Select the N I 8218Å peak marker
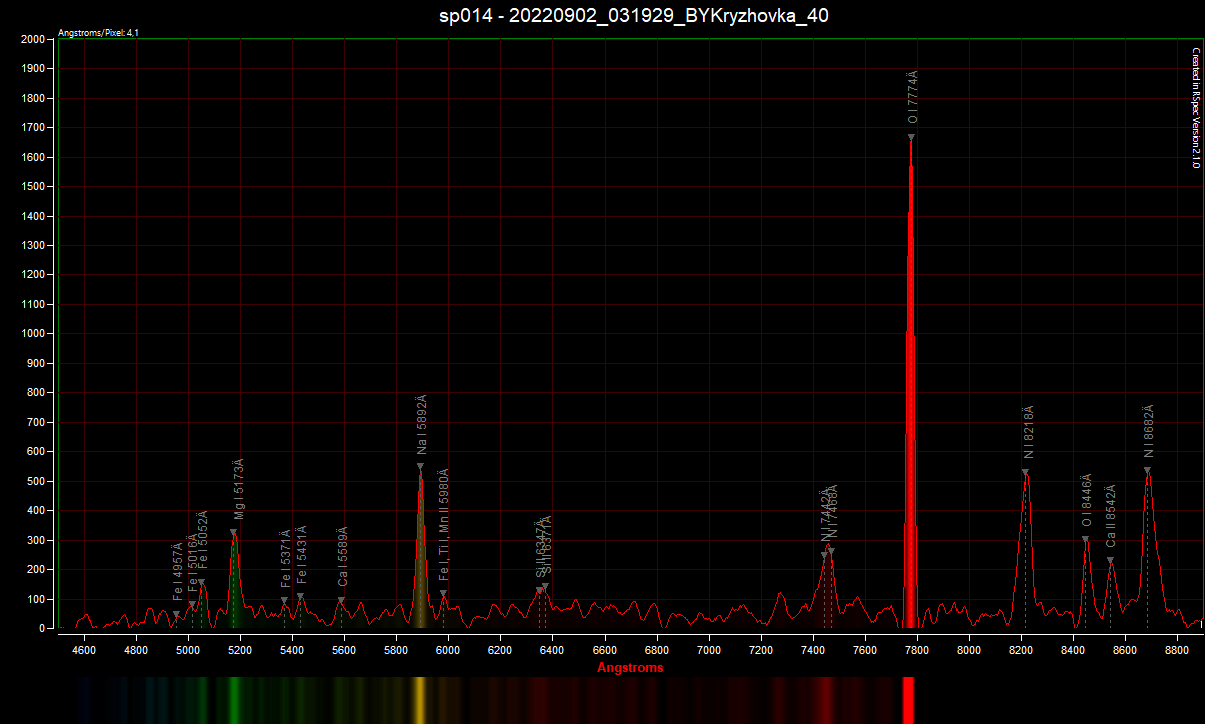Screen dimensions: 1205x724 (x=1025, y=472)
